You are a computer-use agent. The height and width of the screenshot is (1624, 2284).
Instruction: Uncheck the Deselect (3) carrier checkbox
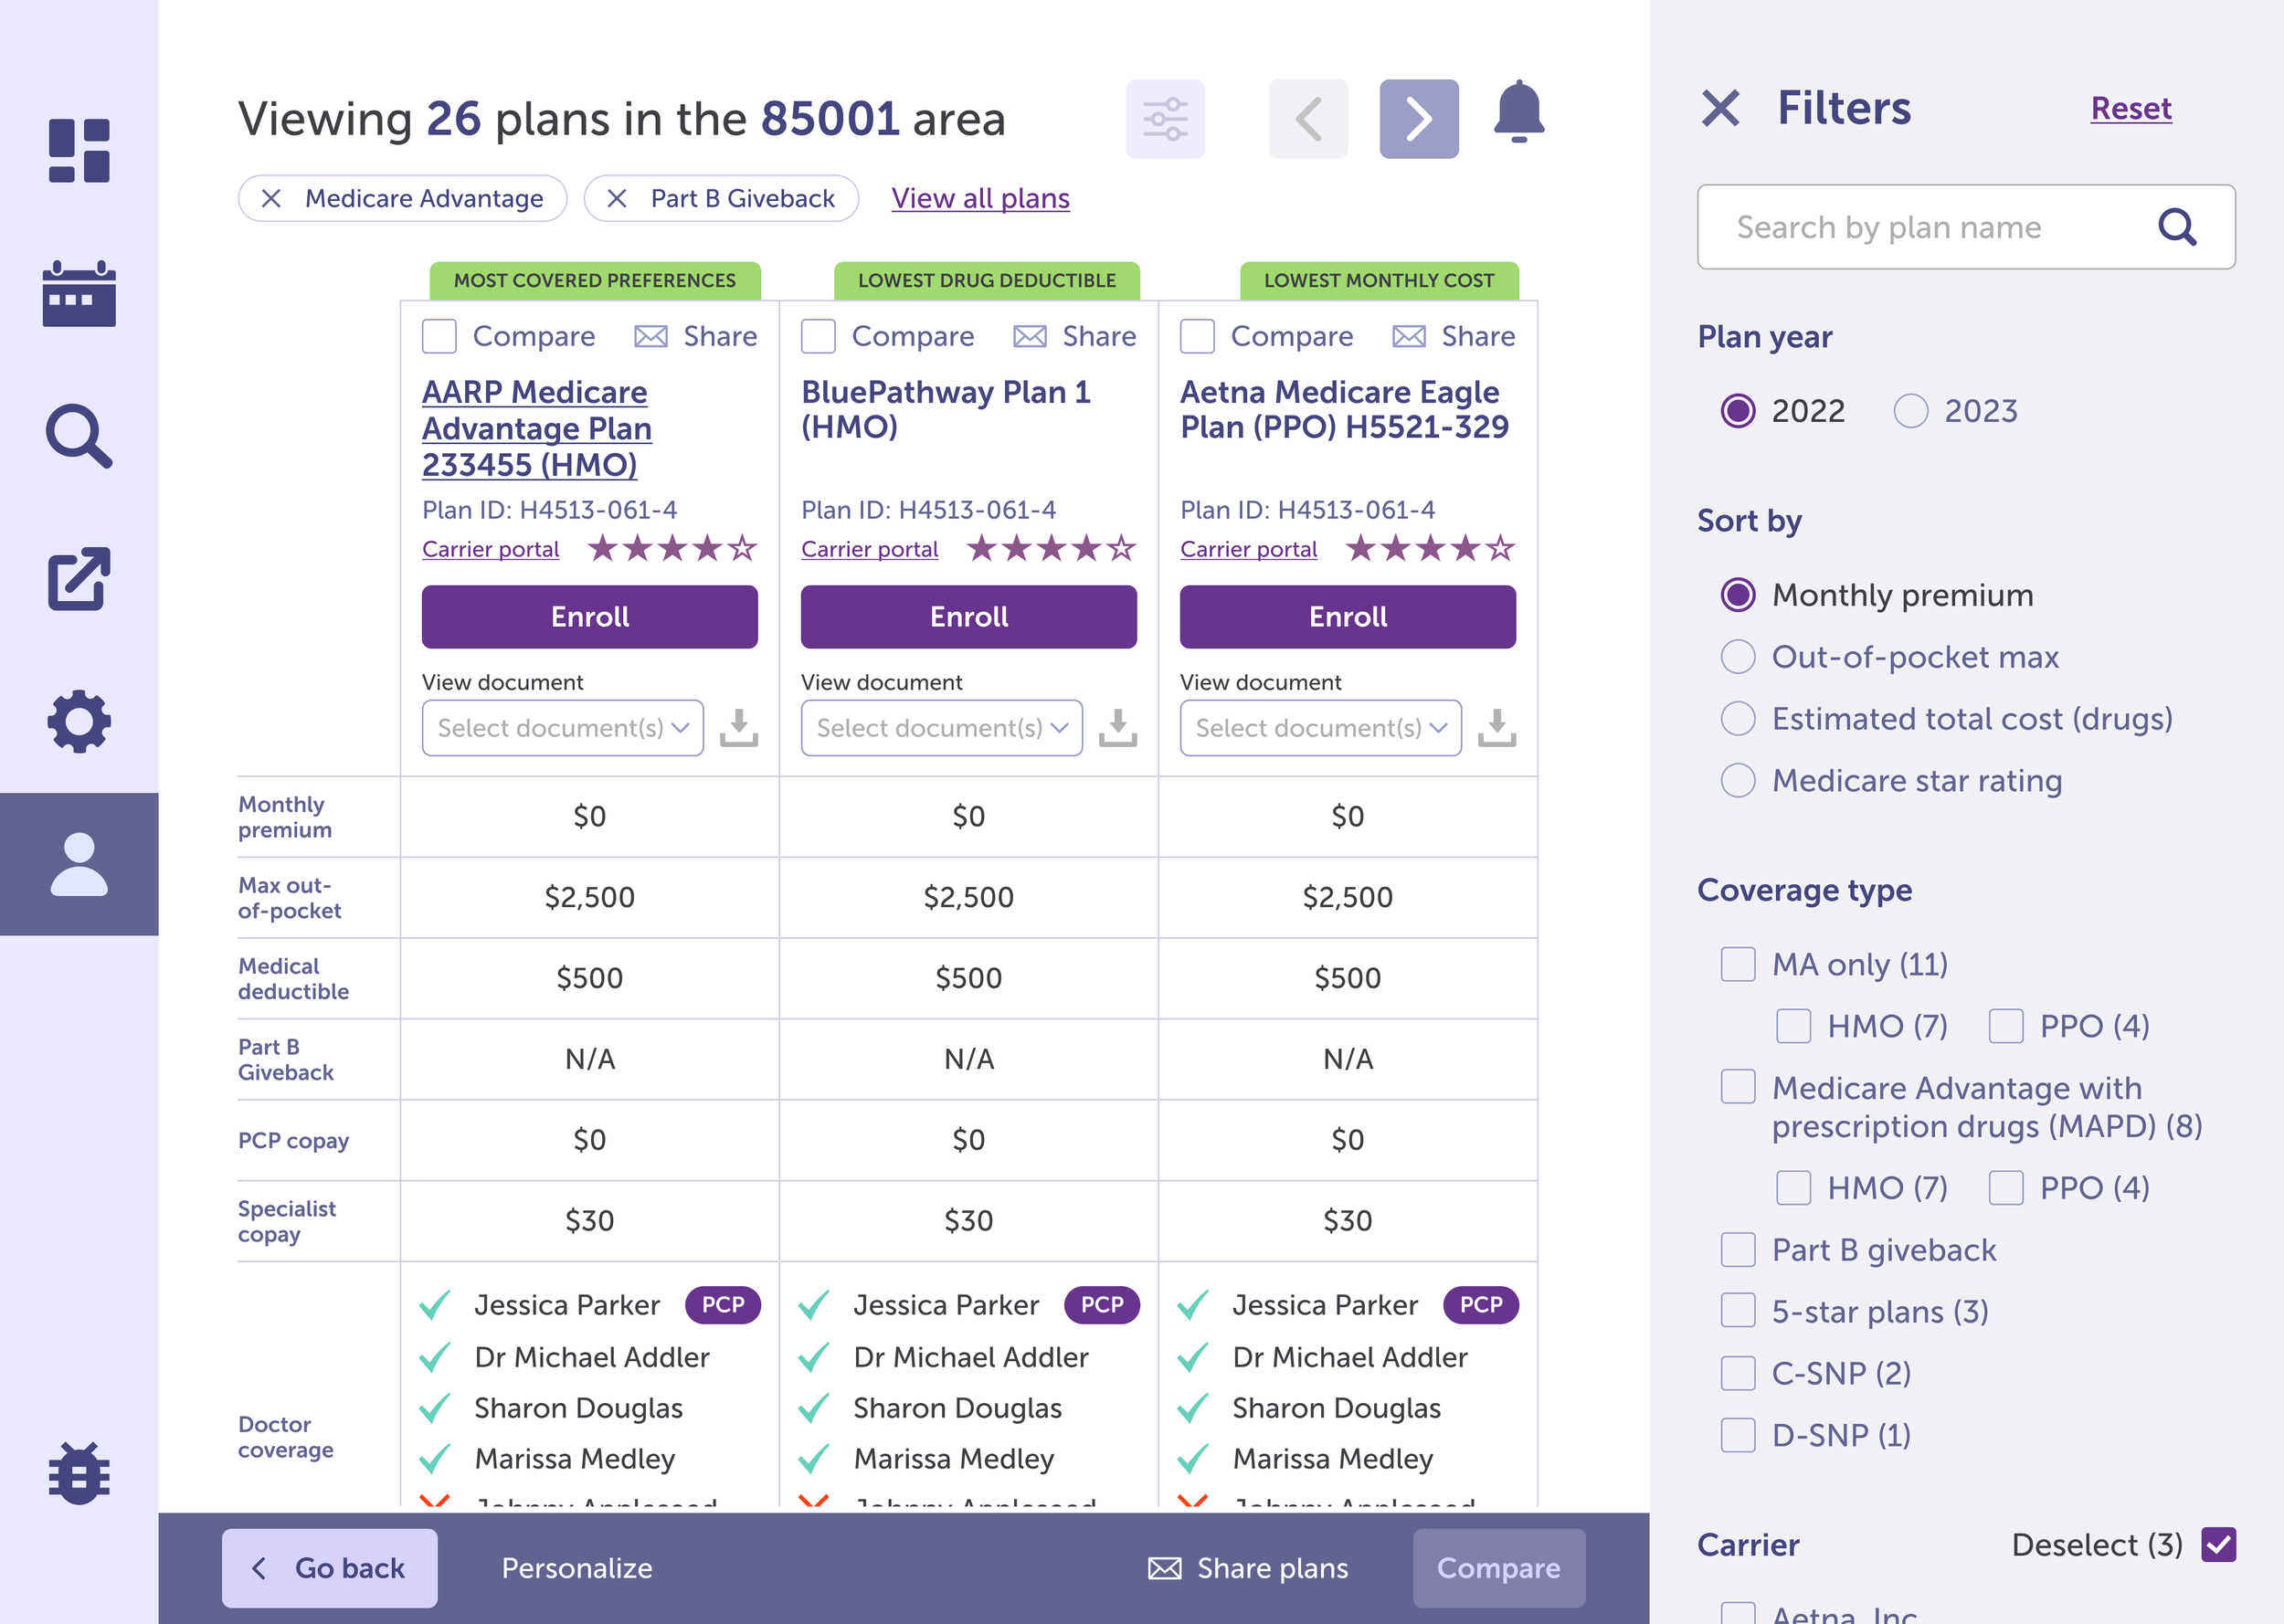2218,1544
